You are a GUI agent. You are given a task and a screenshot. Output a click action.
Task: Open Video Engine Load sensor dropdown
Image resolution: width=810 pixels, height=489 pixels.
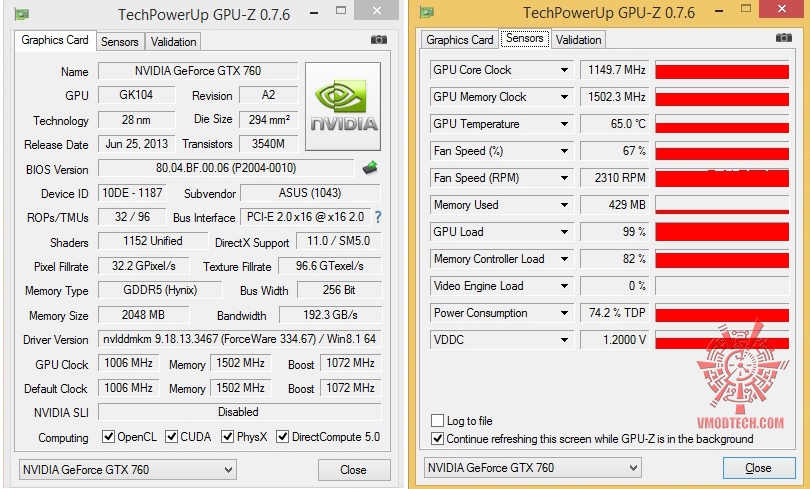point(565,286)
